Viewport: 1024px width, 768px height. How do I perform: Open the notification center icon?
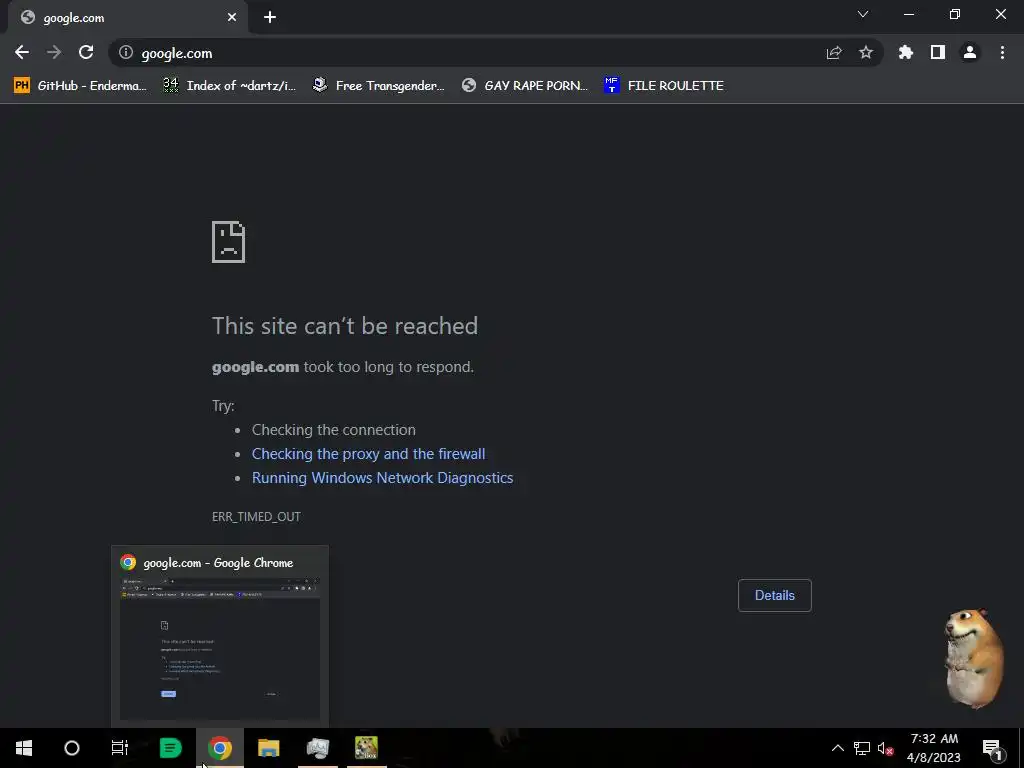992,748
